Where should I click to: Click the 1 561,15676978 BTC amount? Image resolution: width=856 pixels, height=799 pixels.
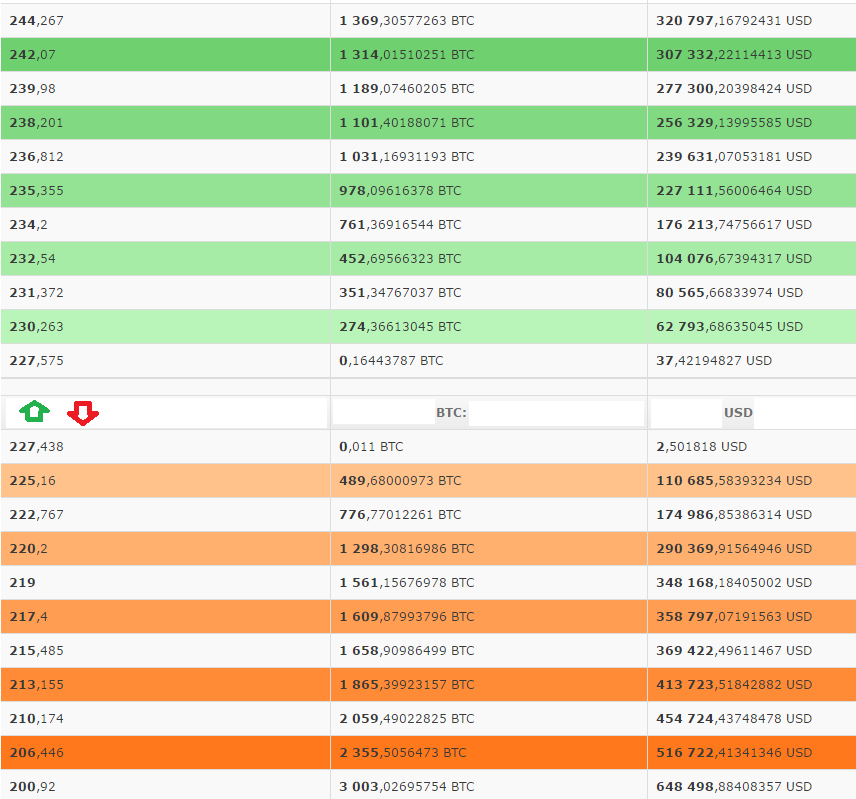pos(407,583)
